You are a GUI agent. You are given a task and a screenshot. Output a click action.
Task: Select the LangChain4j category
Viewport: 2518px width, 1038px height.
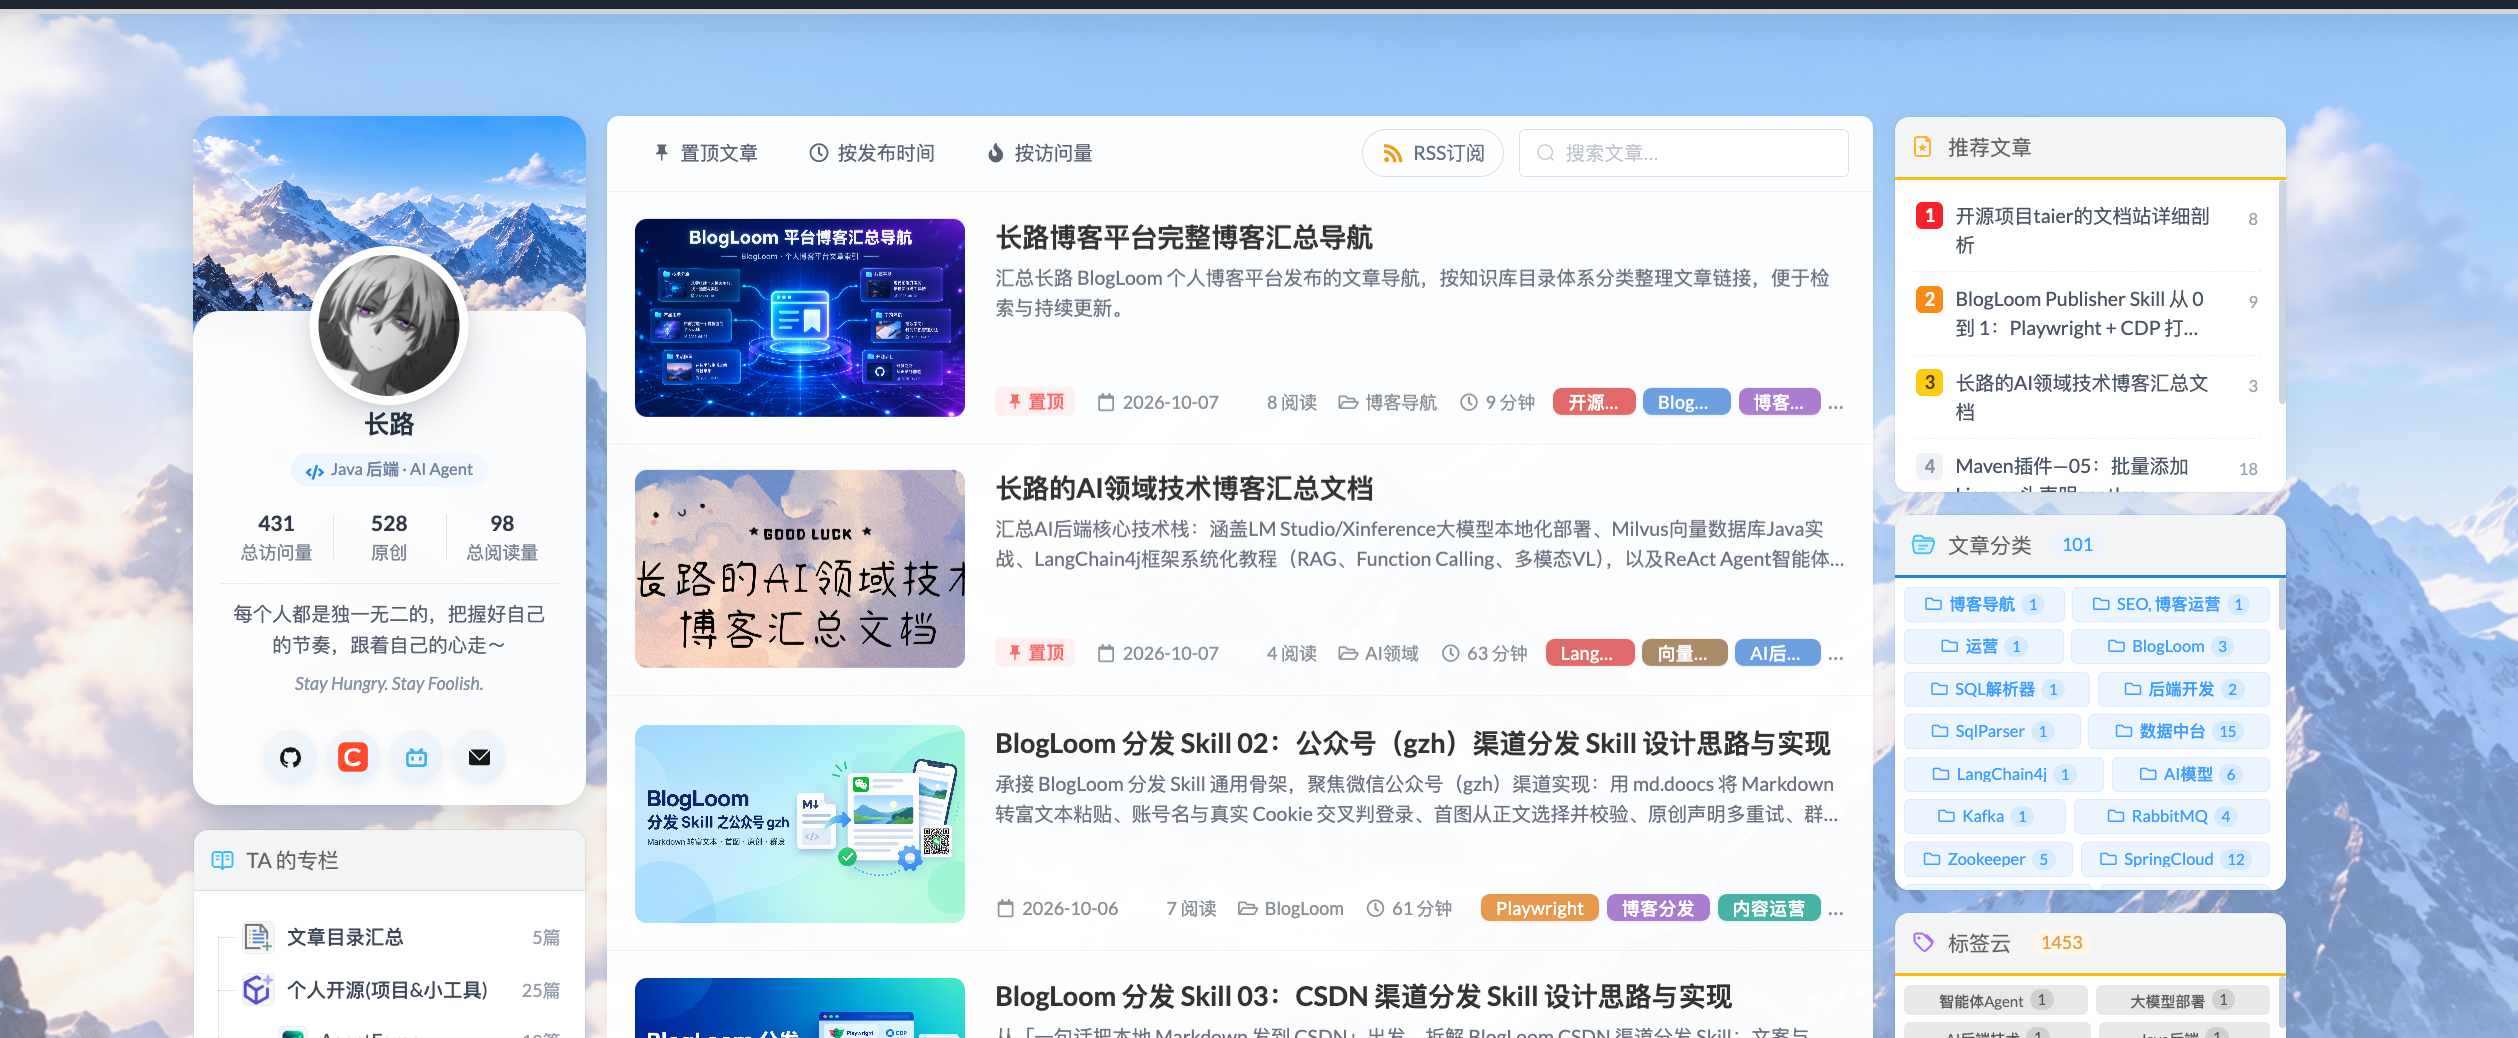pyautogui.click(x=2003, y=774)
